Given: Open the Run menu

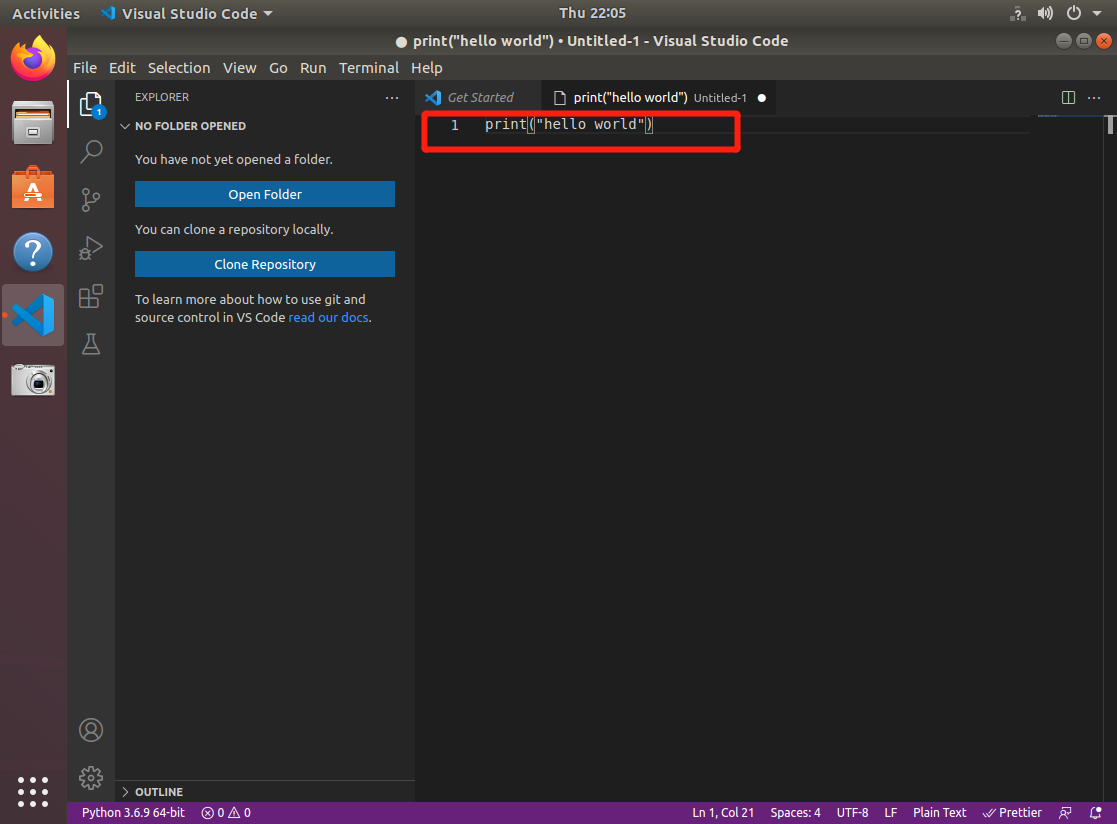Looking at the screenshot, I should [x=313, y=68].
